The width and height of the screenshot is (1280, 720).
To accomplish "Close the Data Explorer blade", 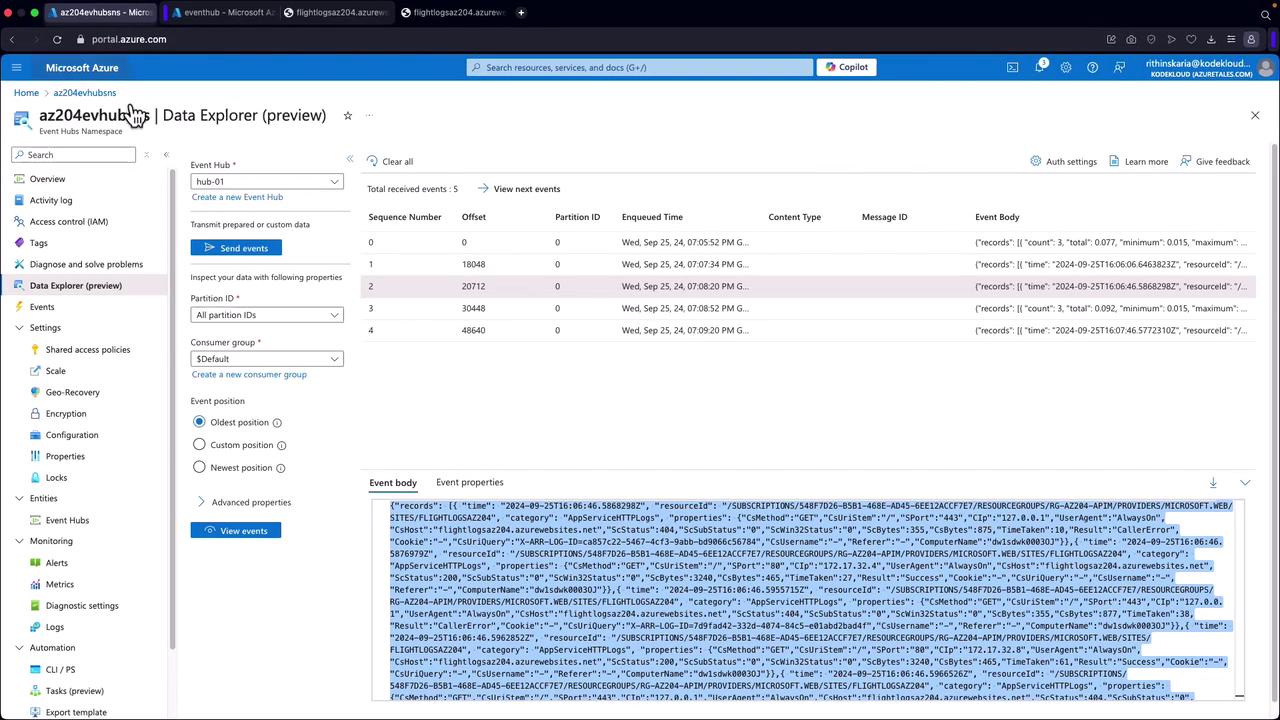I will pyautogui.click(x=1255, y=115).
